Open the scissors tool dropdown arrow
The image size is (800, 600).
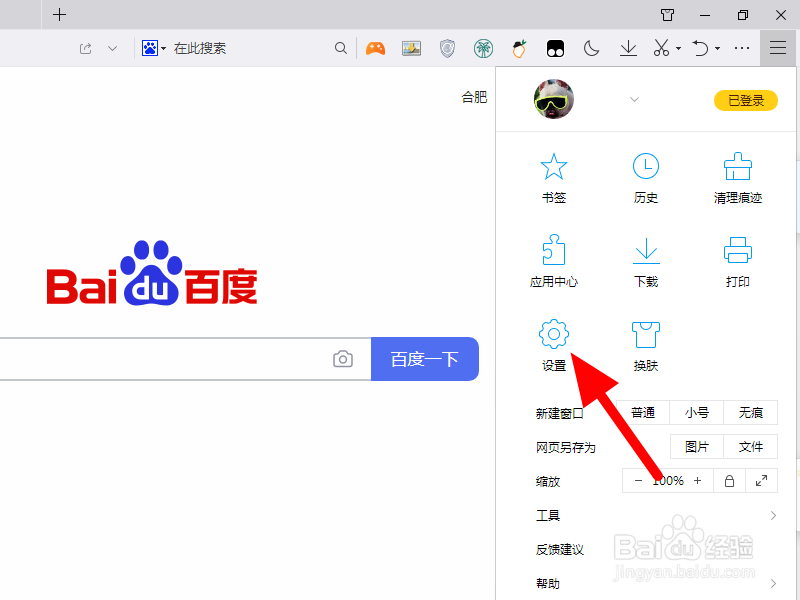click(679, 49)
